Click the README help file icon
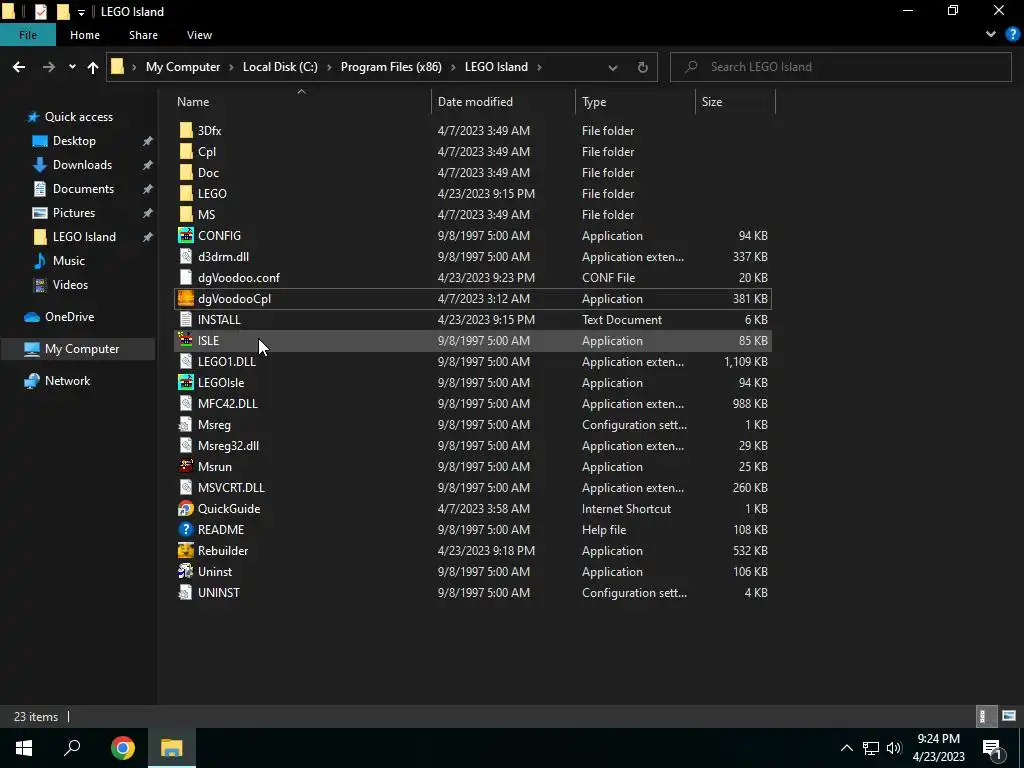The height and width of the screenshot is (768, 1024). click(186, 530)
